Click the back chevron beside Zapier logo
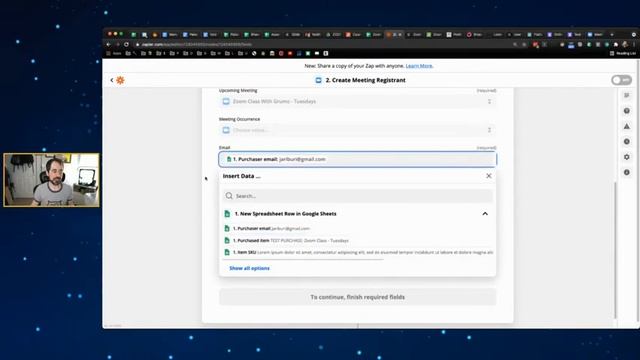Screen dimensions: 640x360 pyautogui.click(x=111, y=80)
